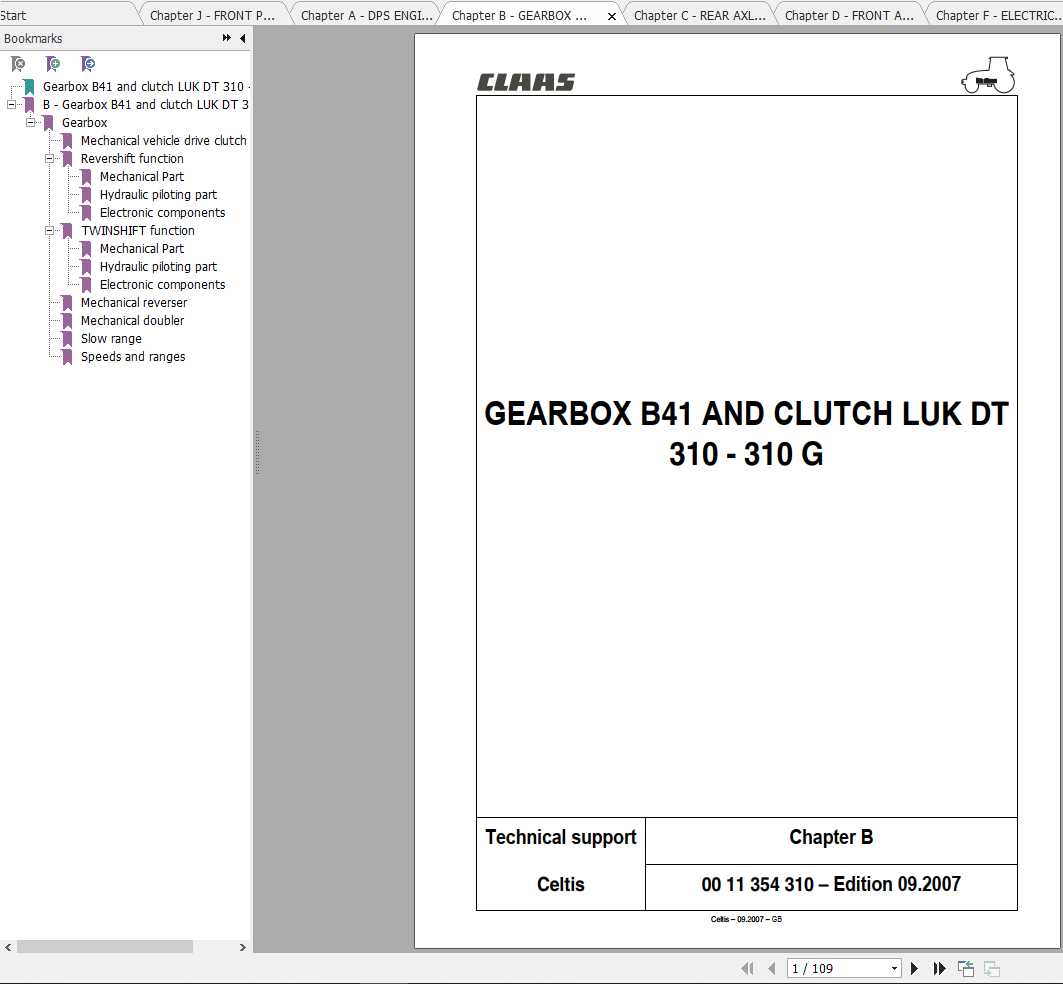Click the previous view icon next to last page
1063x984 pixels.
pos(965,968)
